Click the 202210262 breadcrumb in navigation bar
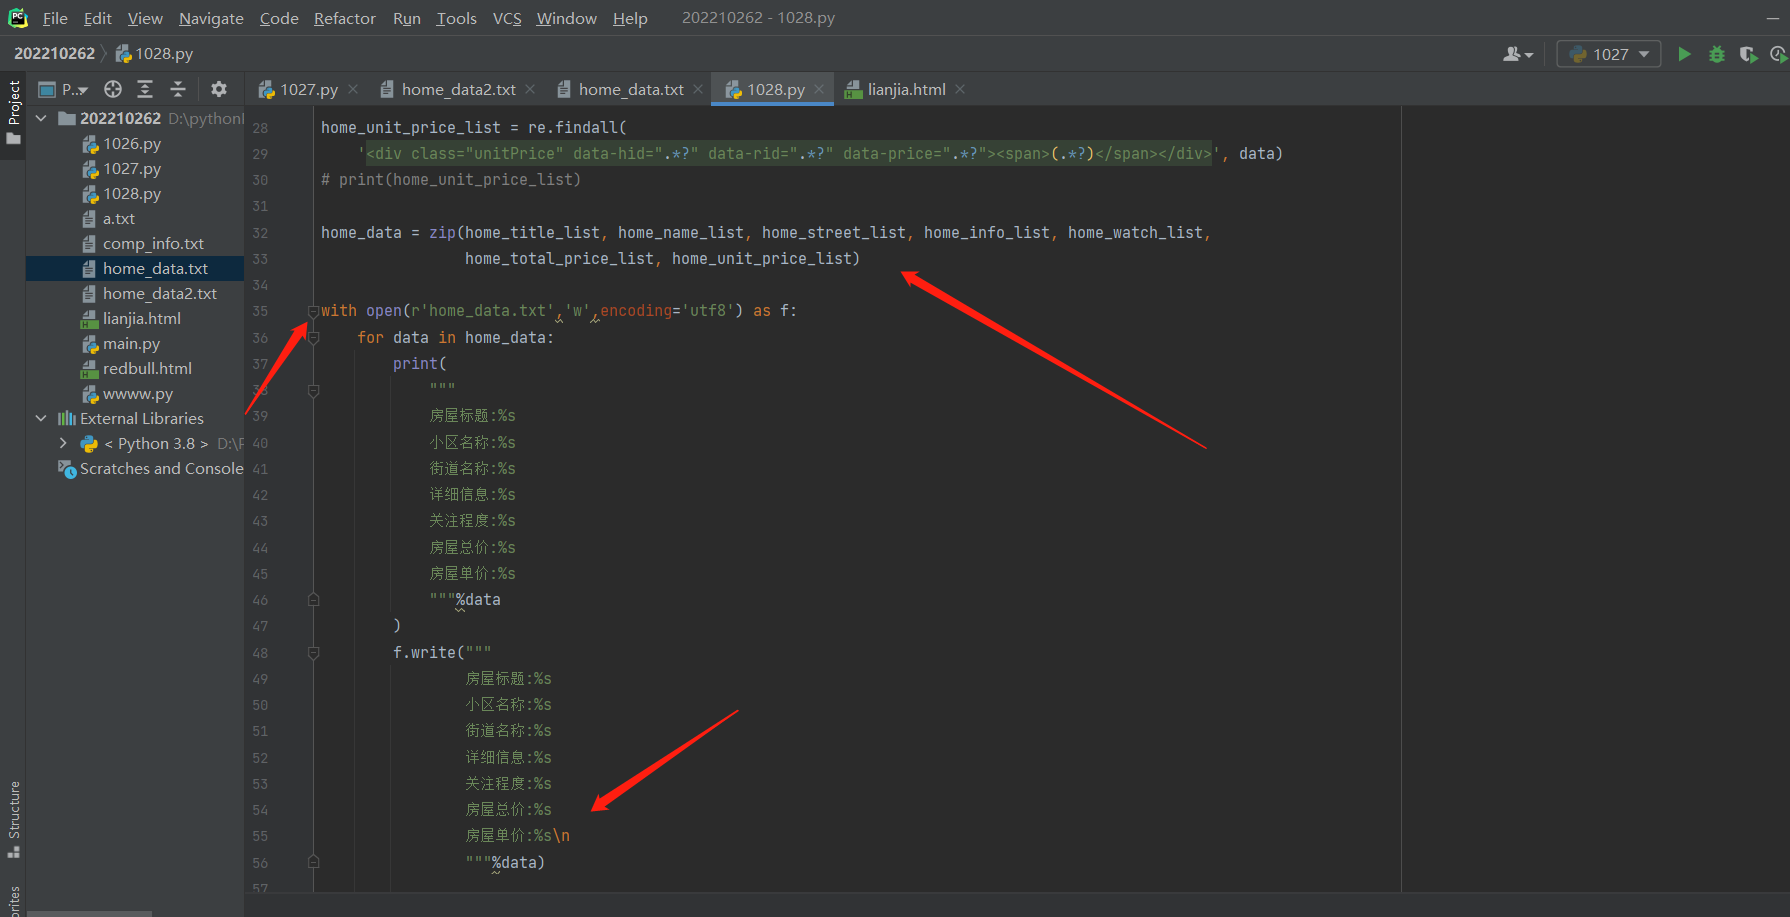This screenshot has height=917, width=1790. [54, 53]
